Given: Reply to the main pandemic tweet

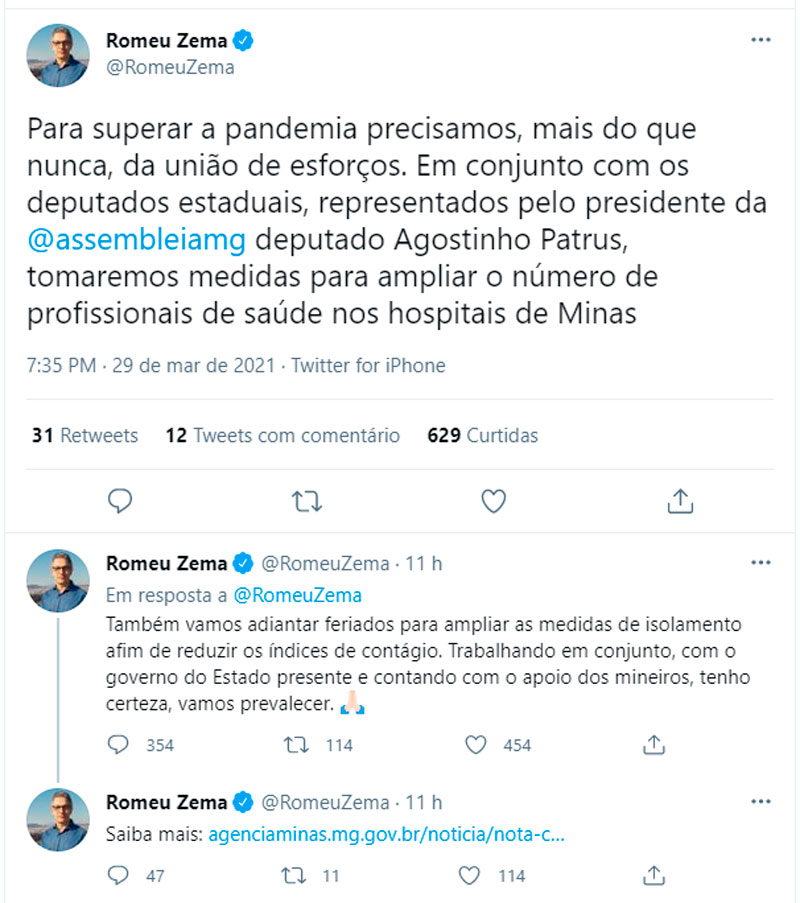Looking at the screenshot, I should pyautogui.click(x=120, y=500).
